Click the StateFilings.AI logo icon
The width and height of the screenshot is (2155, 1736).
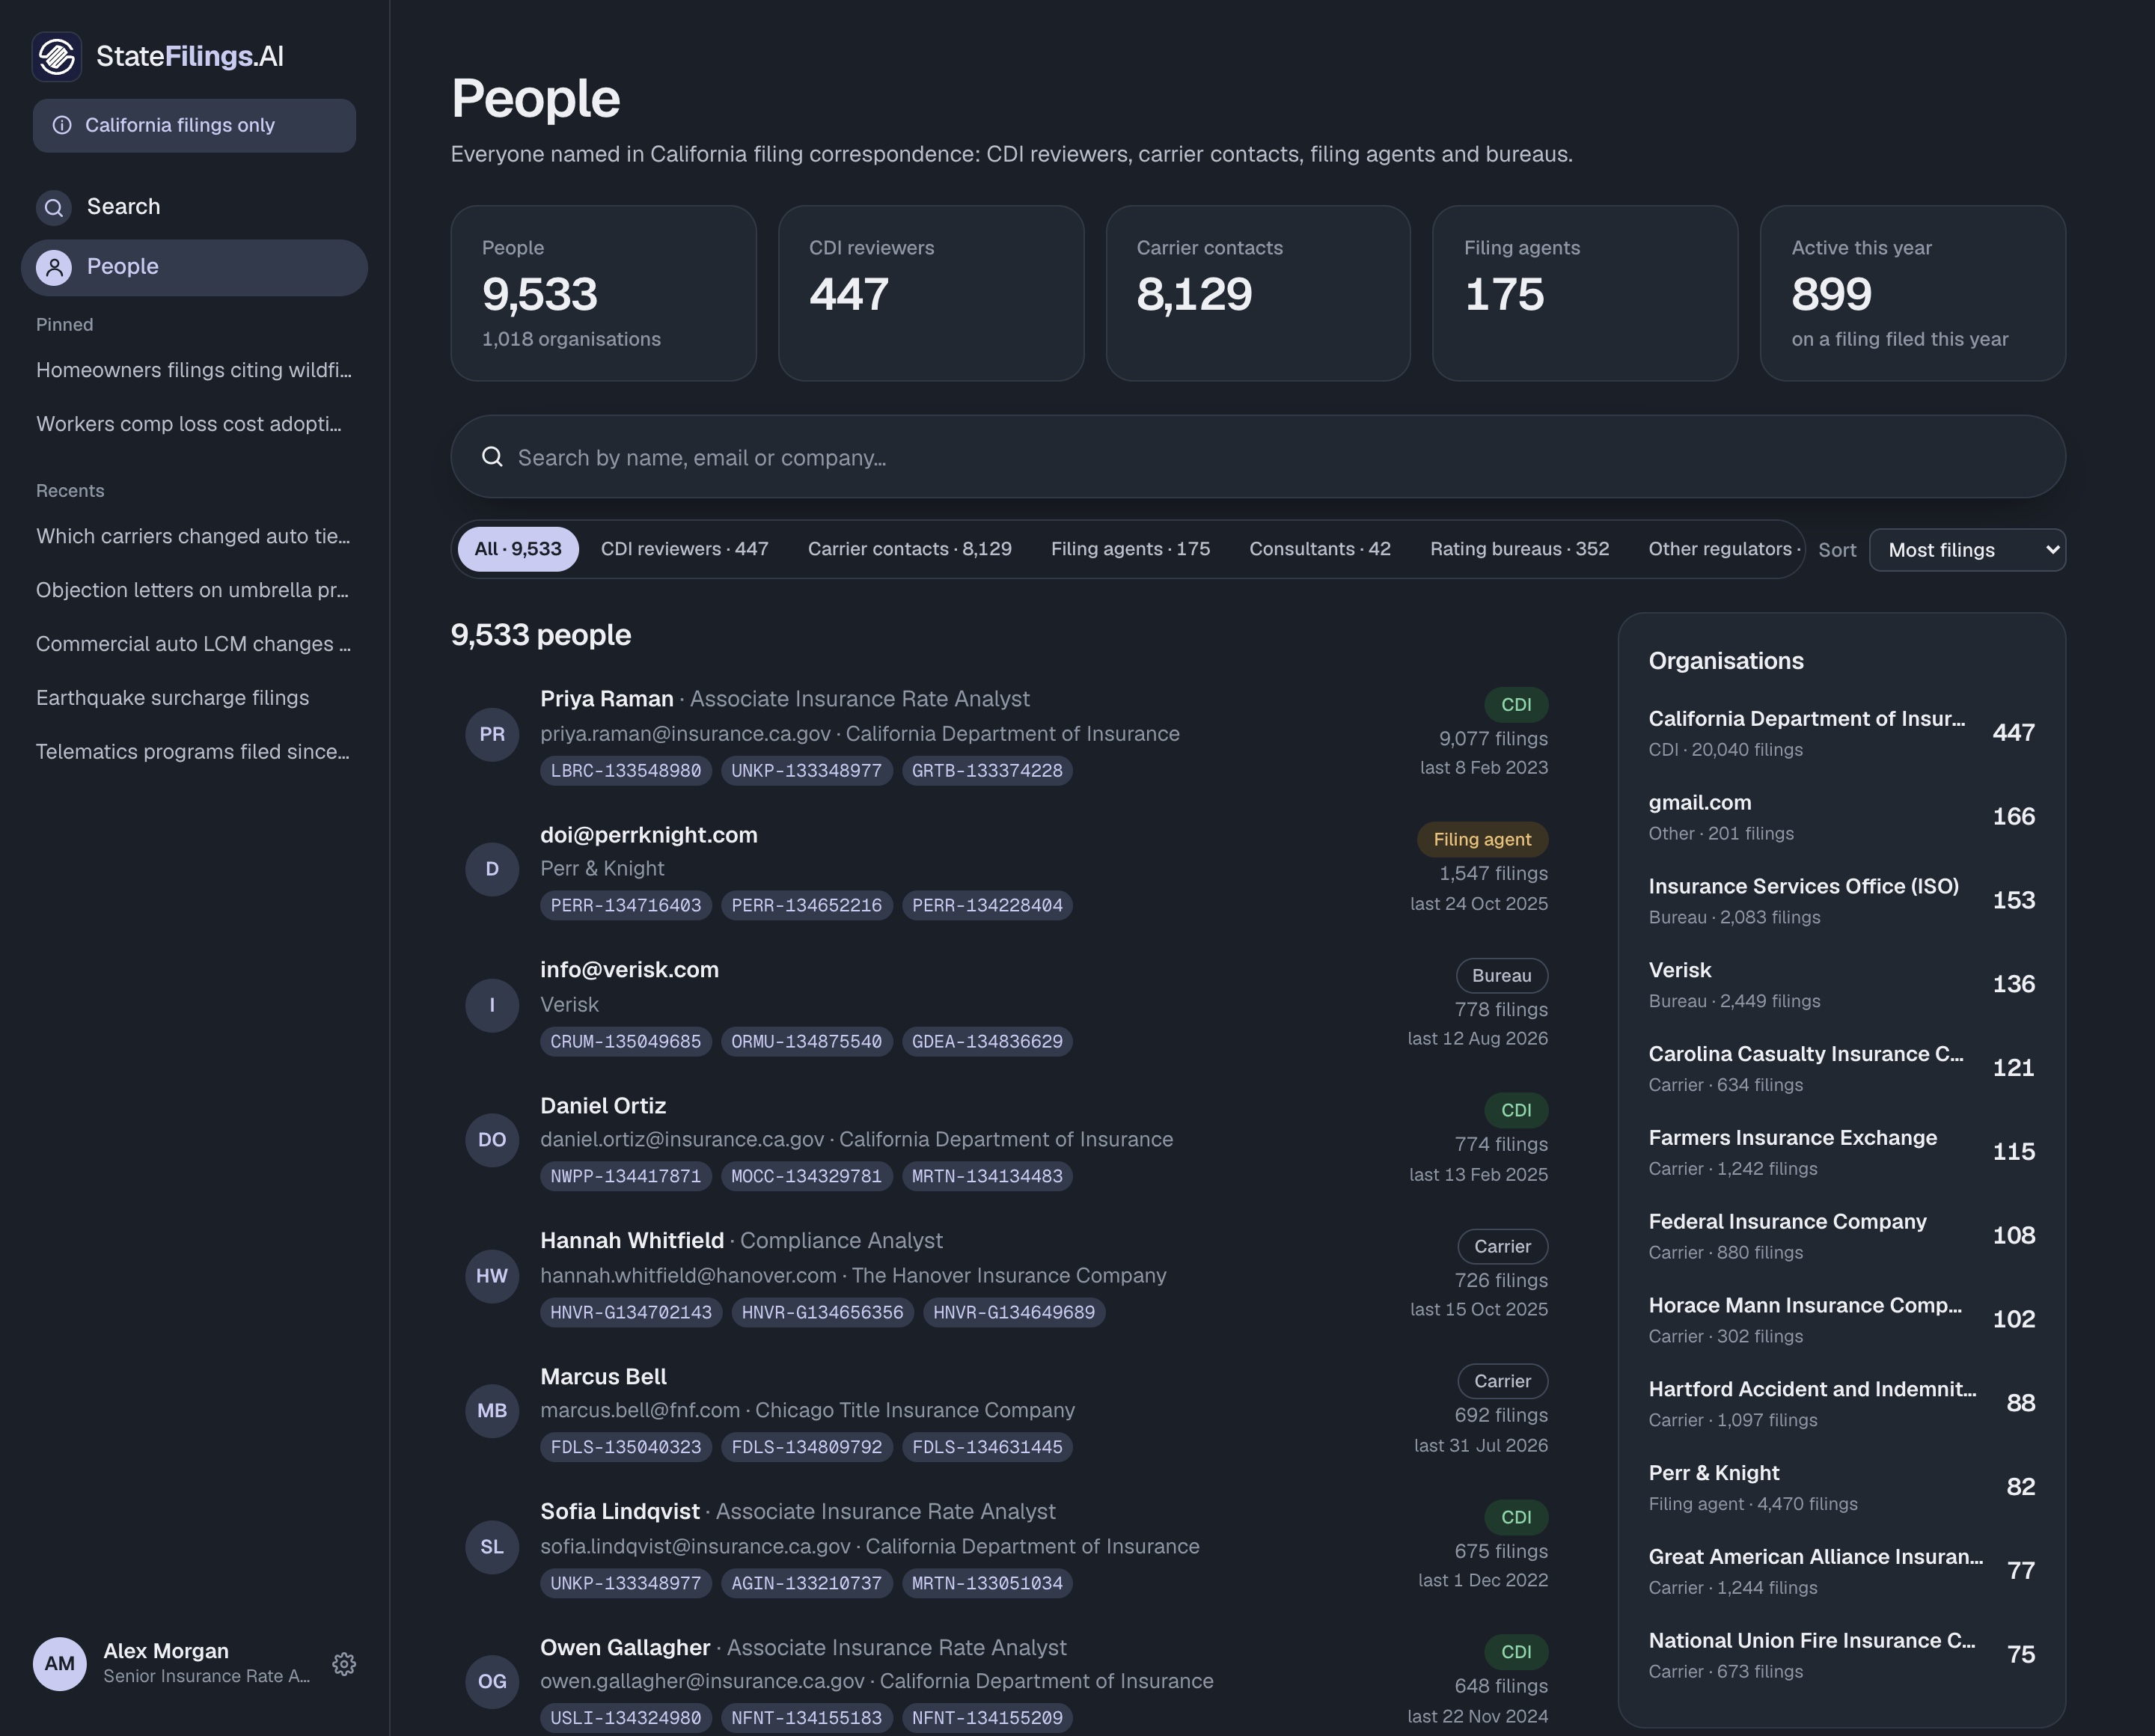(57, 56)
